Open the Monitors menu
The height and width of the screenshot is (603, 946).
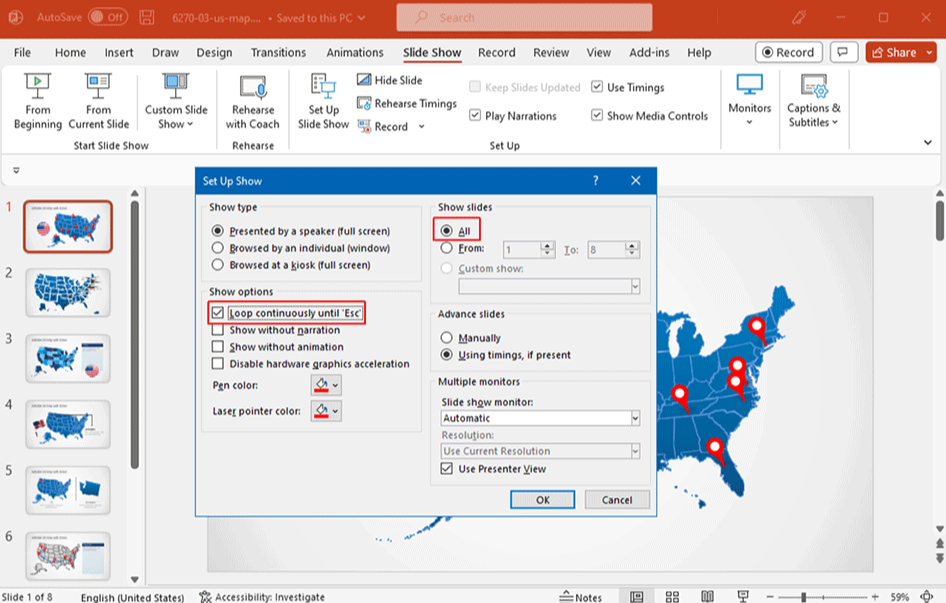[x=749, y=100]
